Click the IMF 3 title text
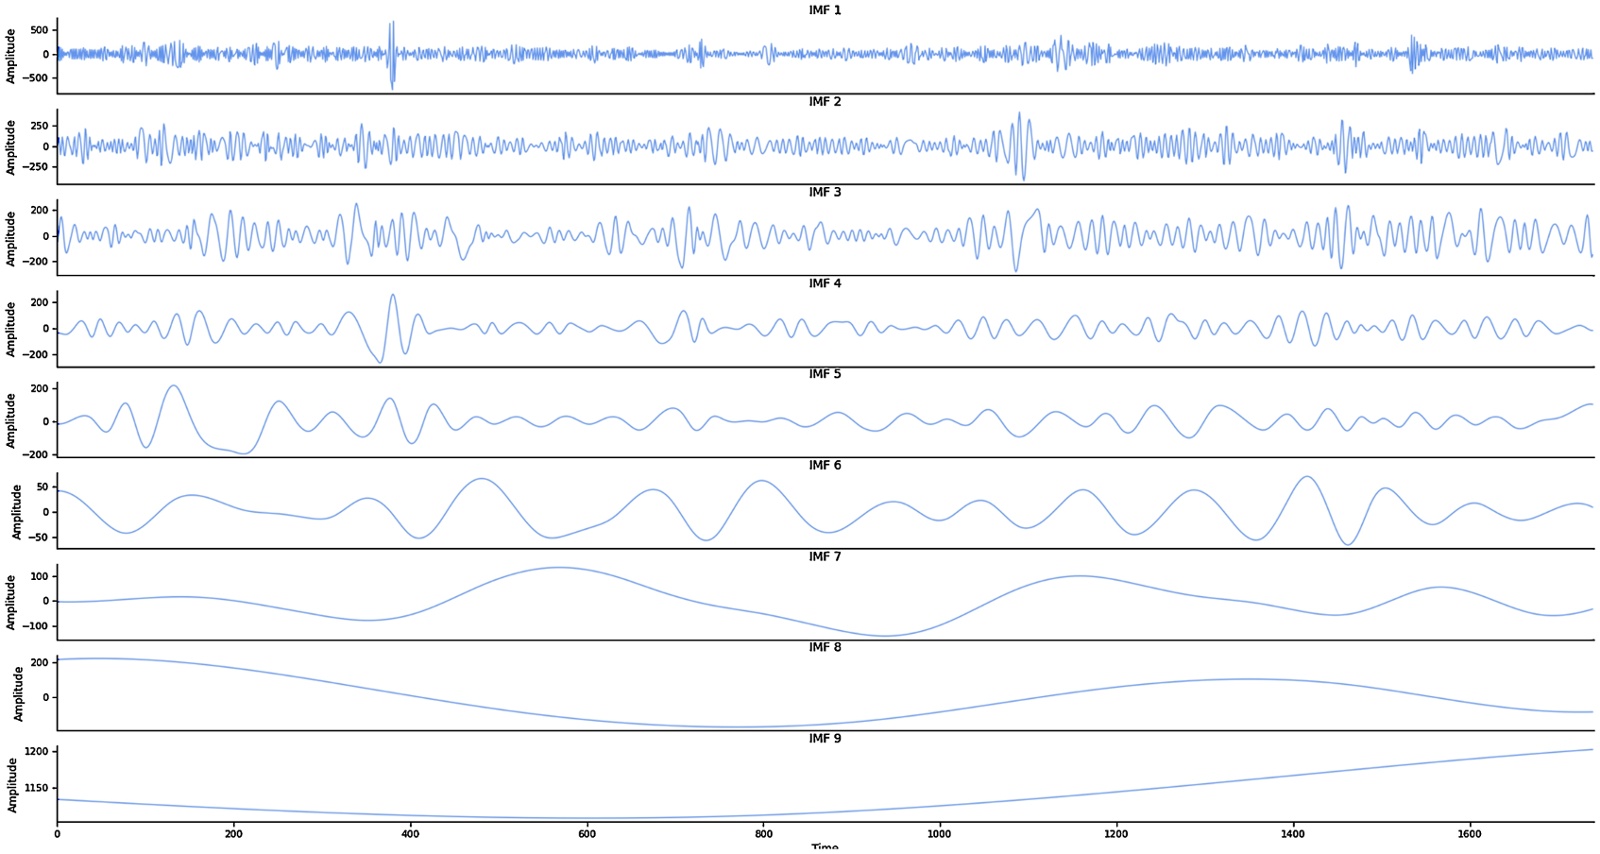The height and width of the screenshot is (854, 1600). [825, 192]
